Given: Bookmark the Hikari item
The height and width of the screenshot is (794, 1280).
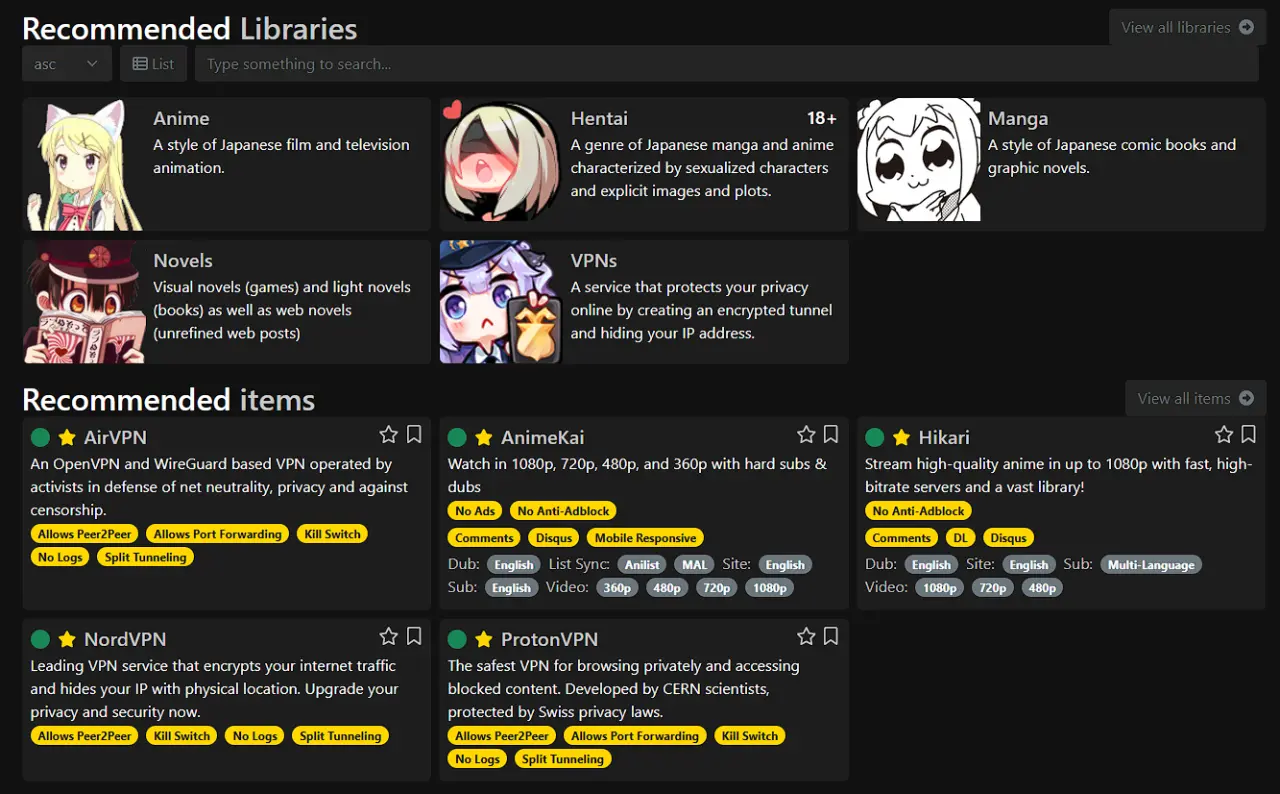Looking at the screenshot, I should pos(1249,435).
